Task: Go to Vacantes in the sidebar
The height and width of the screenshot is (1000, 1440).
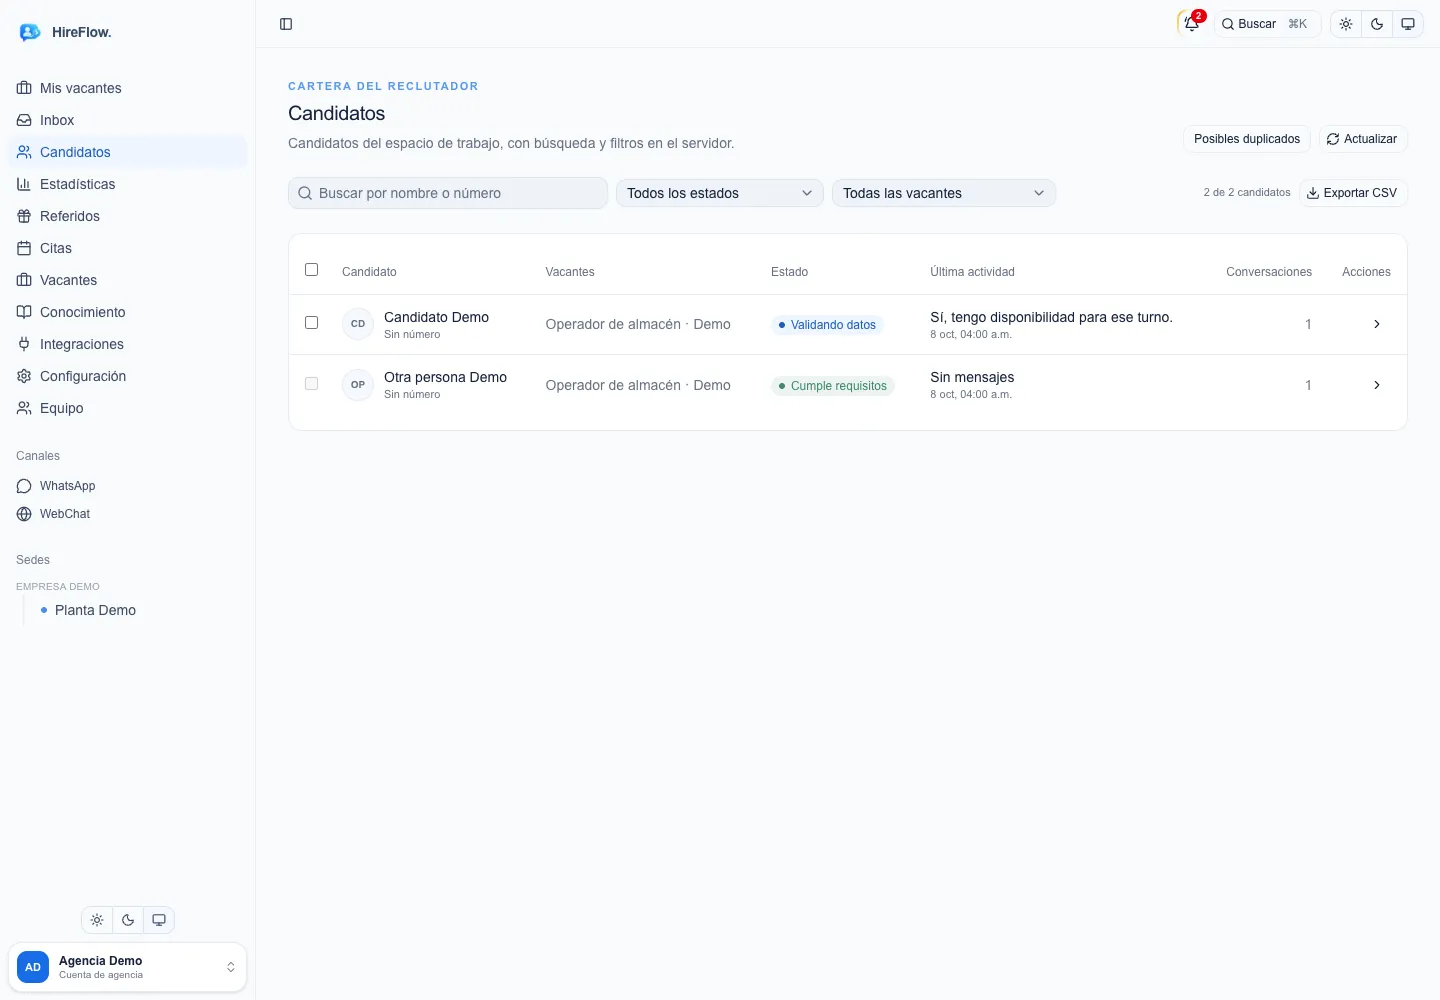Action: (x=127, y=280)
